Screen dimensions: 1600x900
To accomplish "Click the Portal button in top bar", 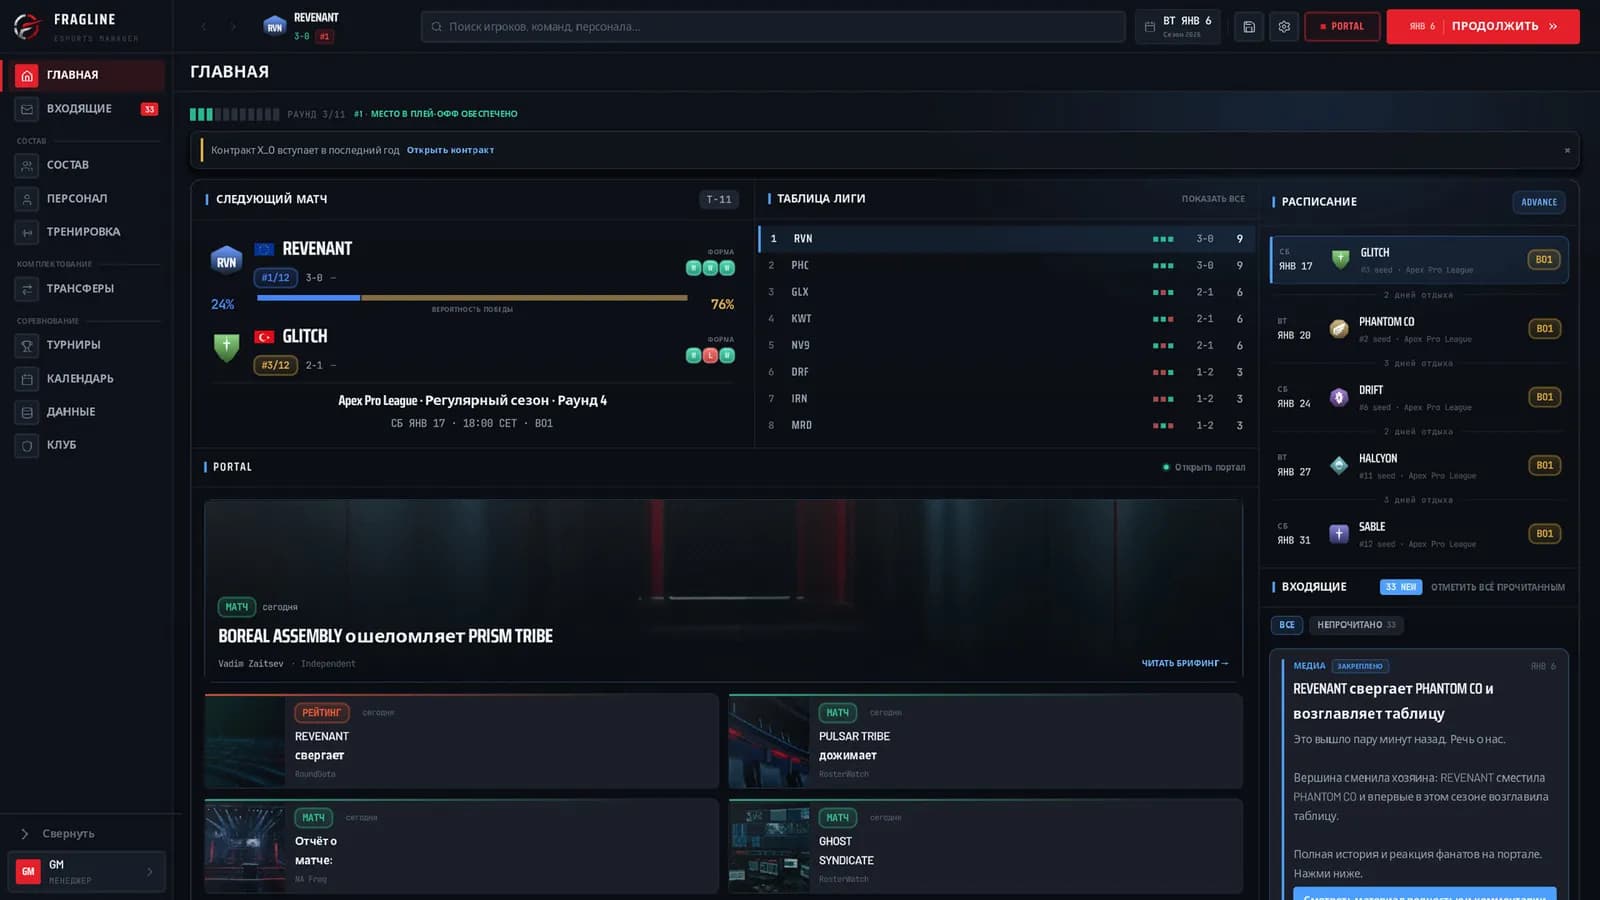I will (x=1342, y=27).
